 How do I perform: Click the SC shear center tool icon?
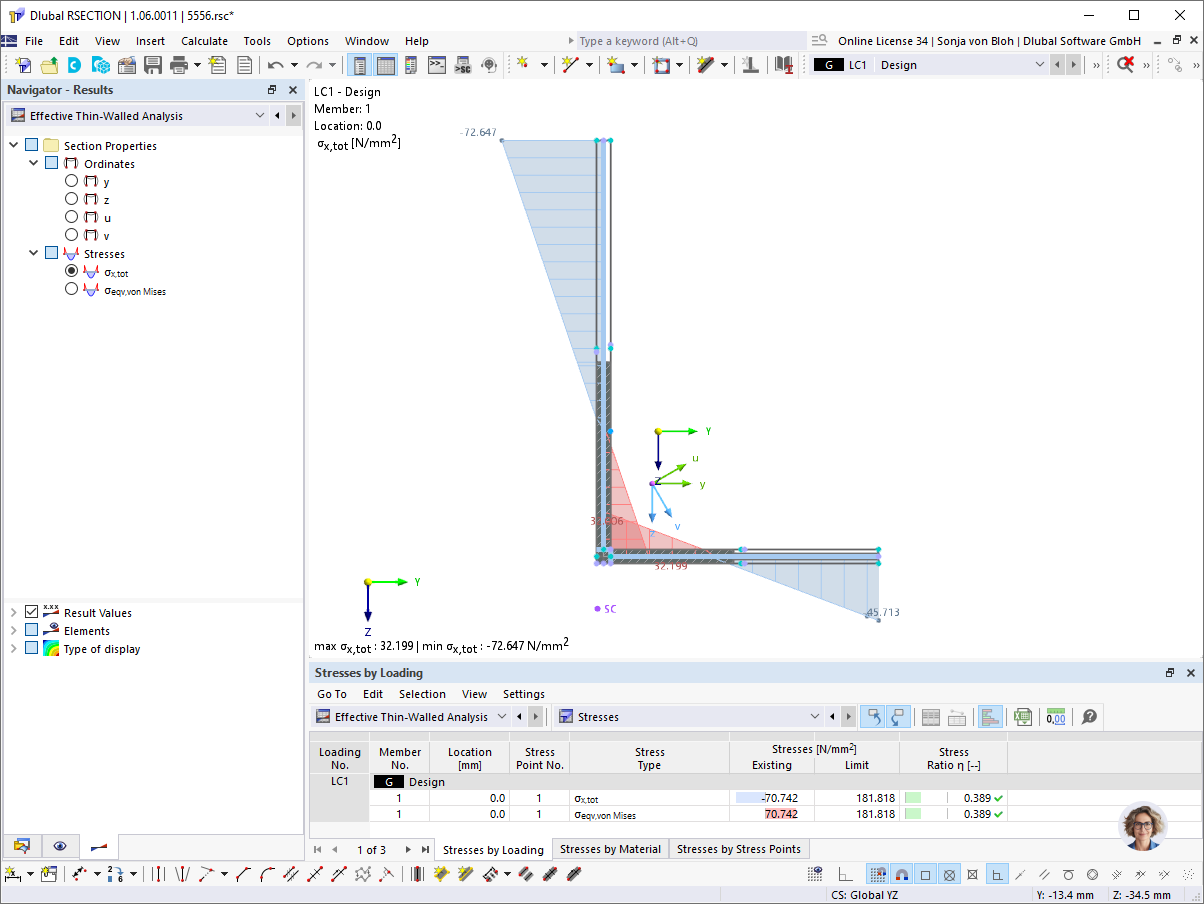pyautogui.click(x=463, y=65)
